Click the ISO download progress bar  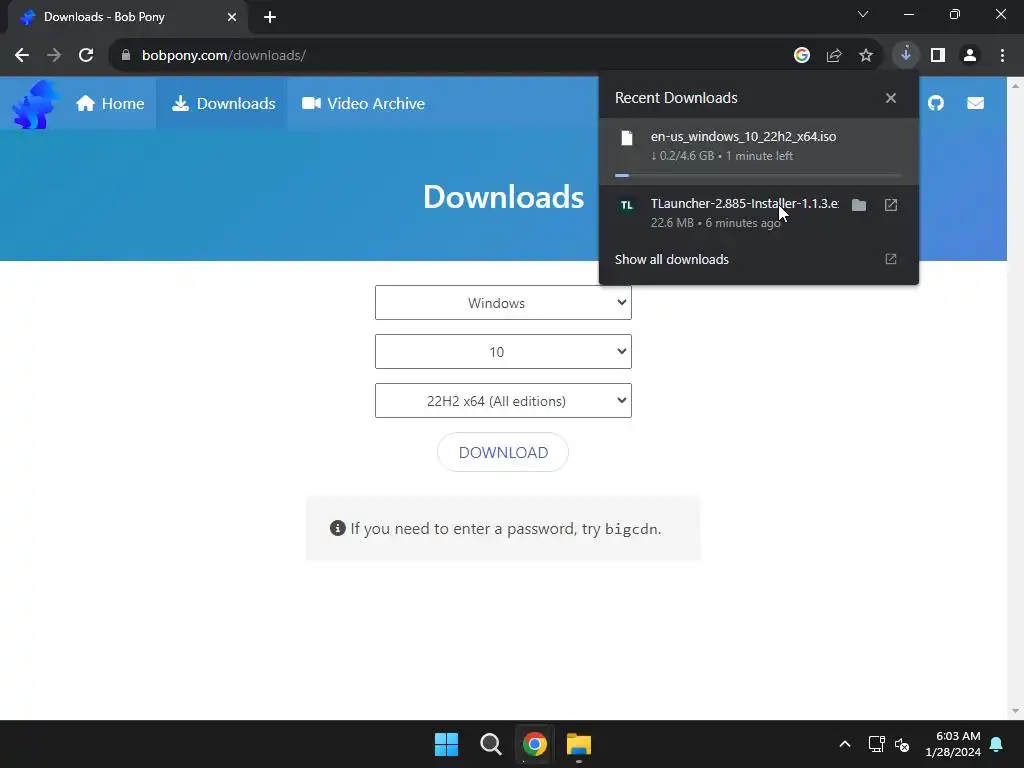tap(758, 175)
